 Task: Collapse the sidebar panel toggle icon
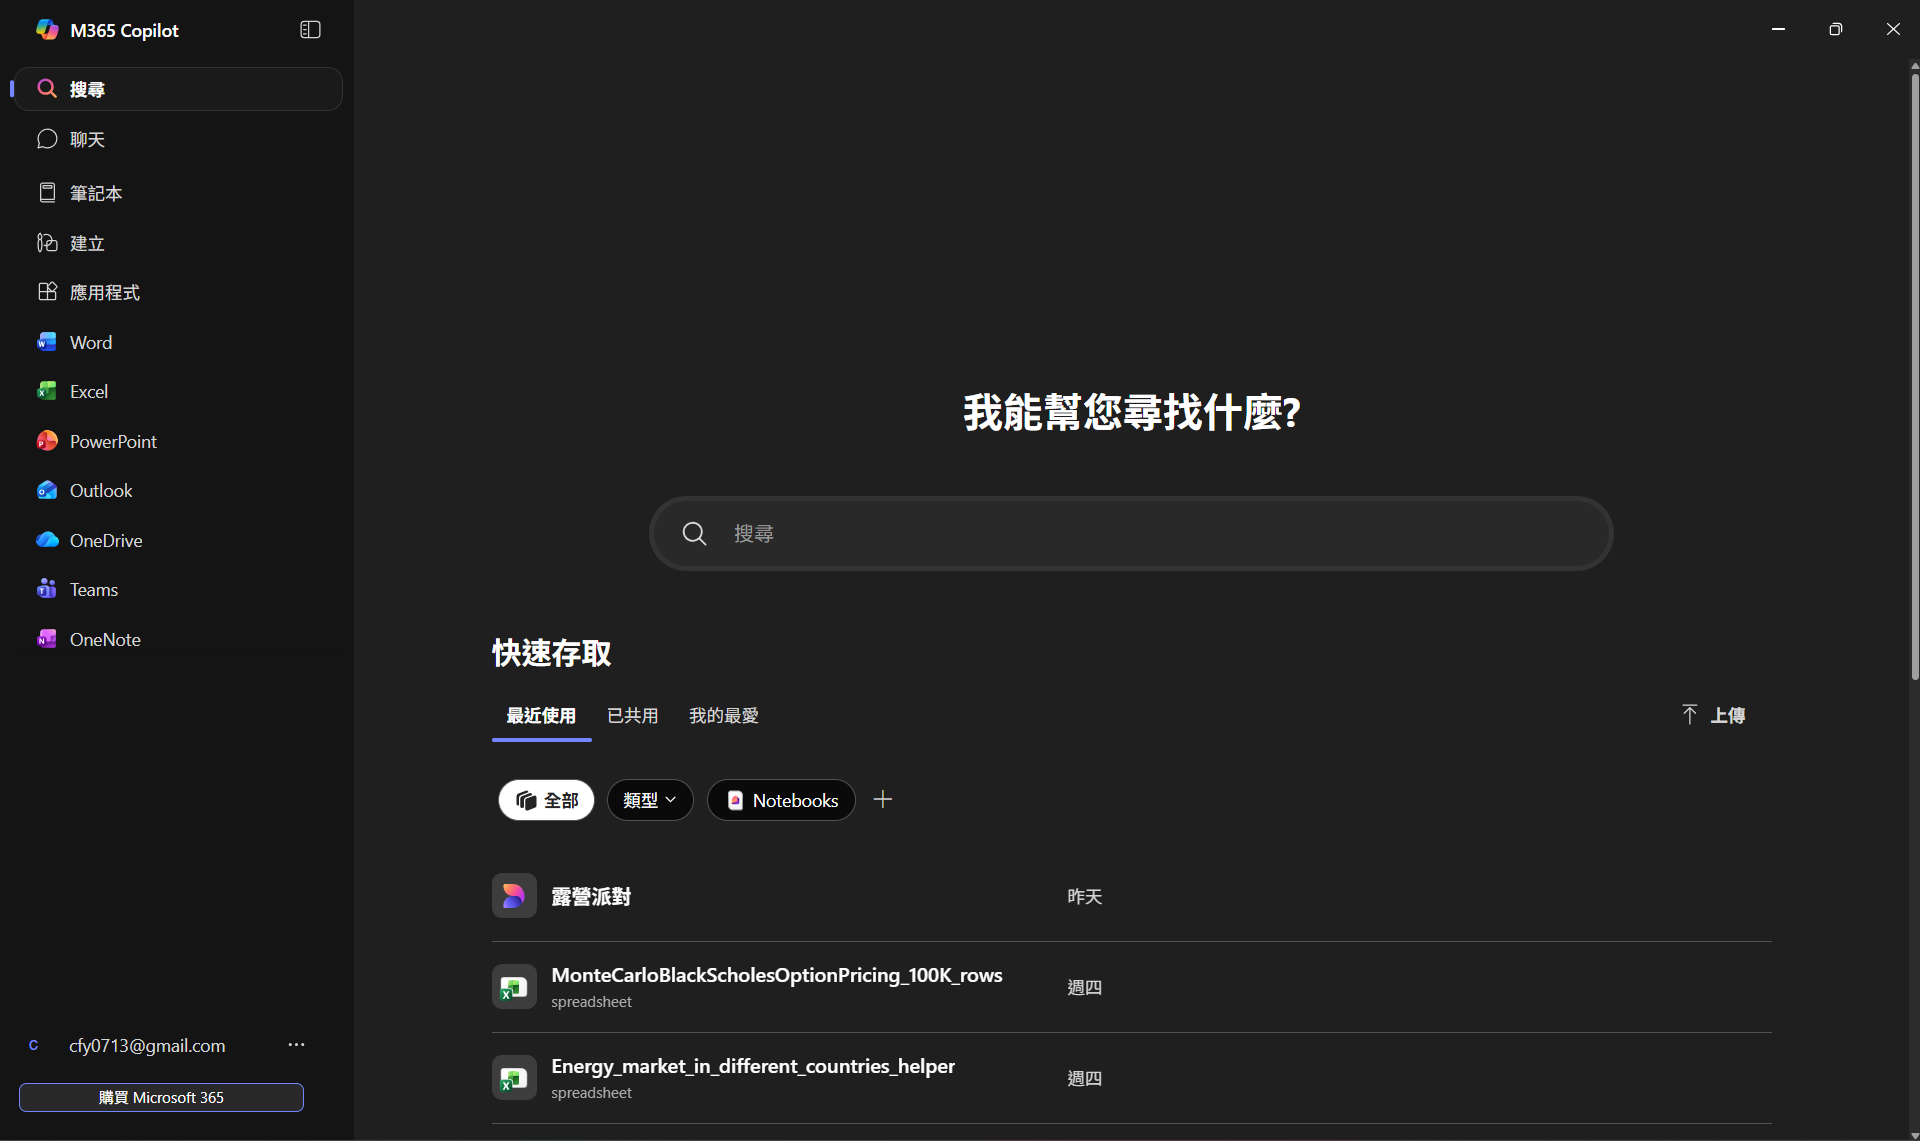click(310, 30)
